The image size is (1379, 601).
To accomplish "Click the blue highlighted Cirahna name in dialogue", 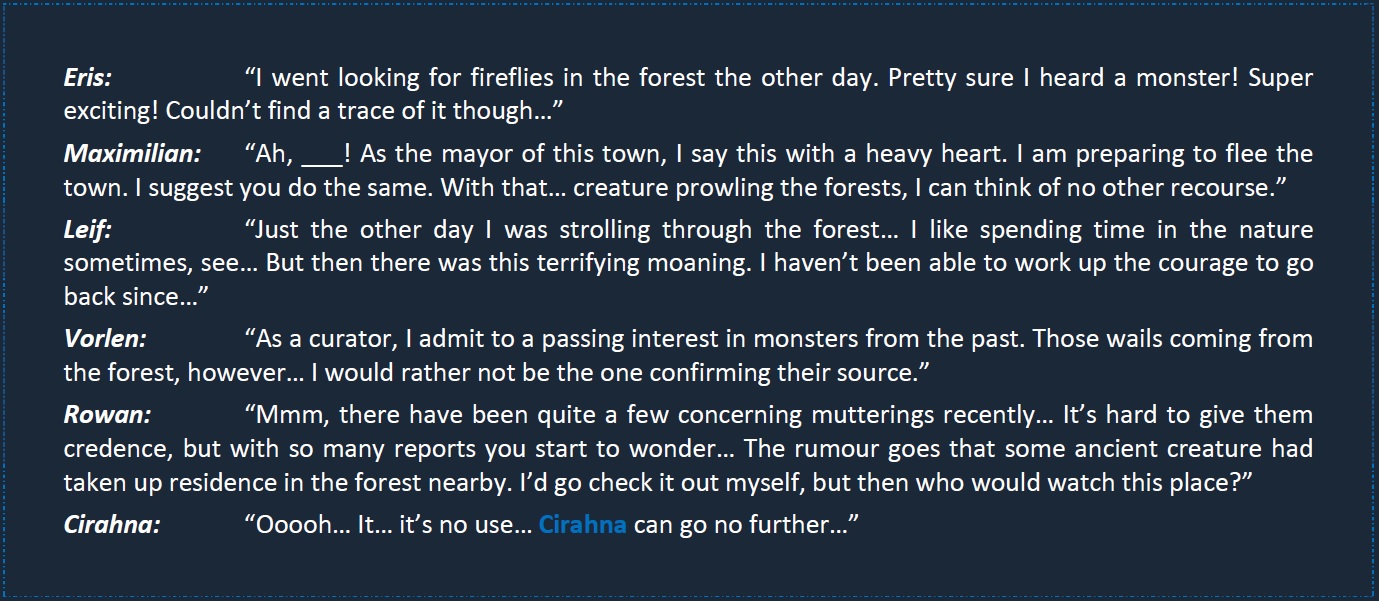I will [582, 525].
